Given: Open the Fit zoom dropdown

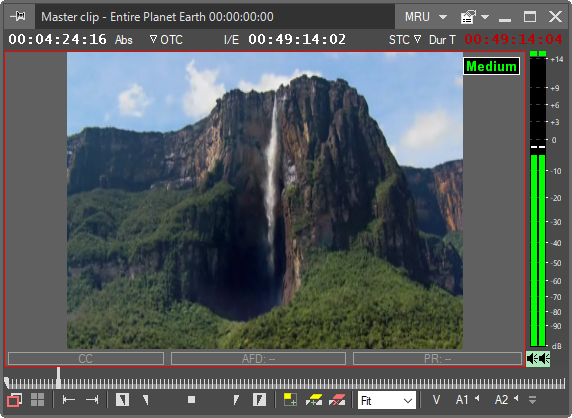Looking at the screenshot, I should (387, 401).
